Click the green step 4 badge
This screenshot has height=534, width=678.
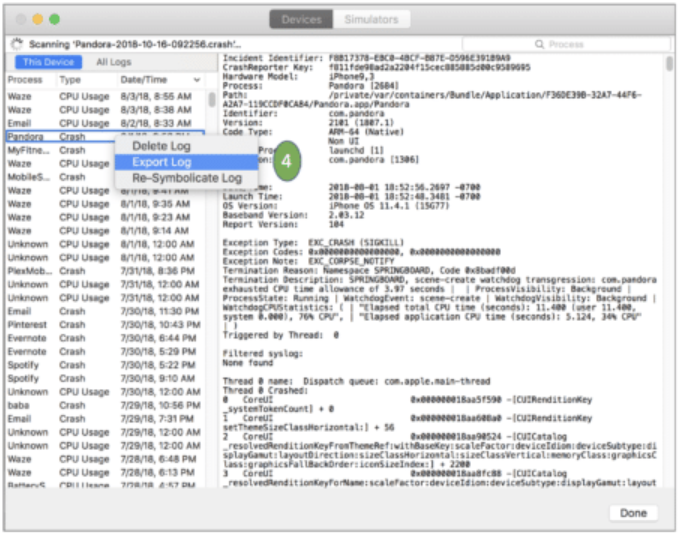(x=286, y=161)
